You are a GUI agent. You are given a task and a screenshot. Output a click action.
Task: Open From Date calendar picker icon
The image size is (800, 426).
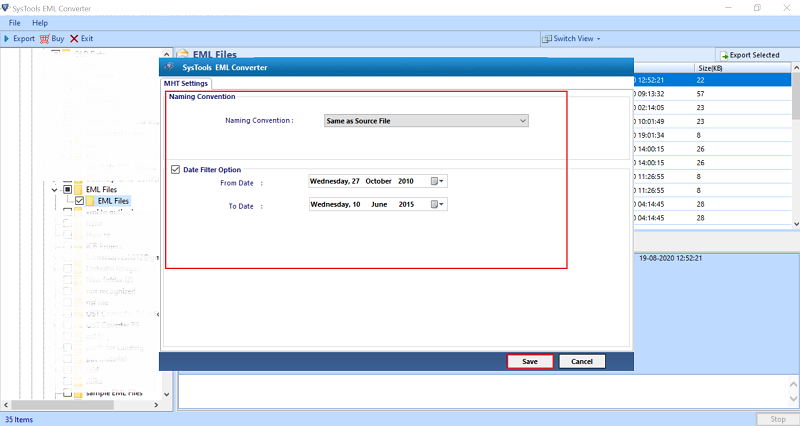click(x=437, y=181)
